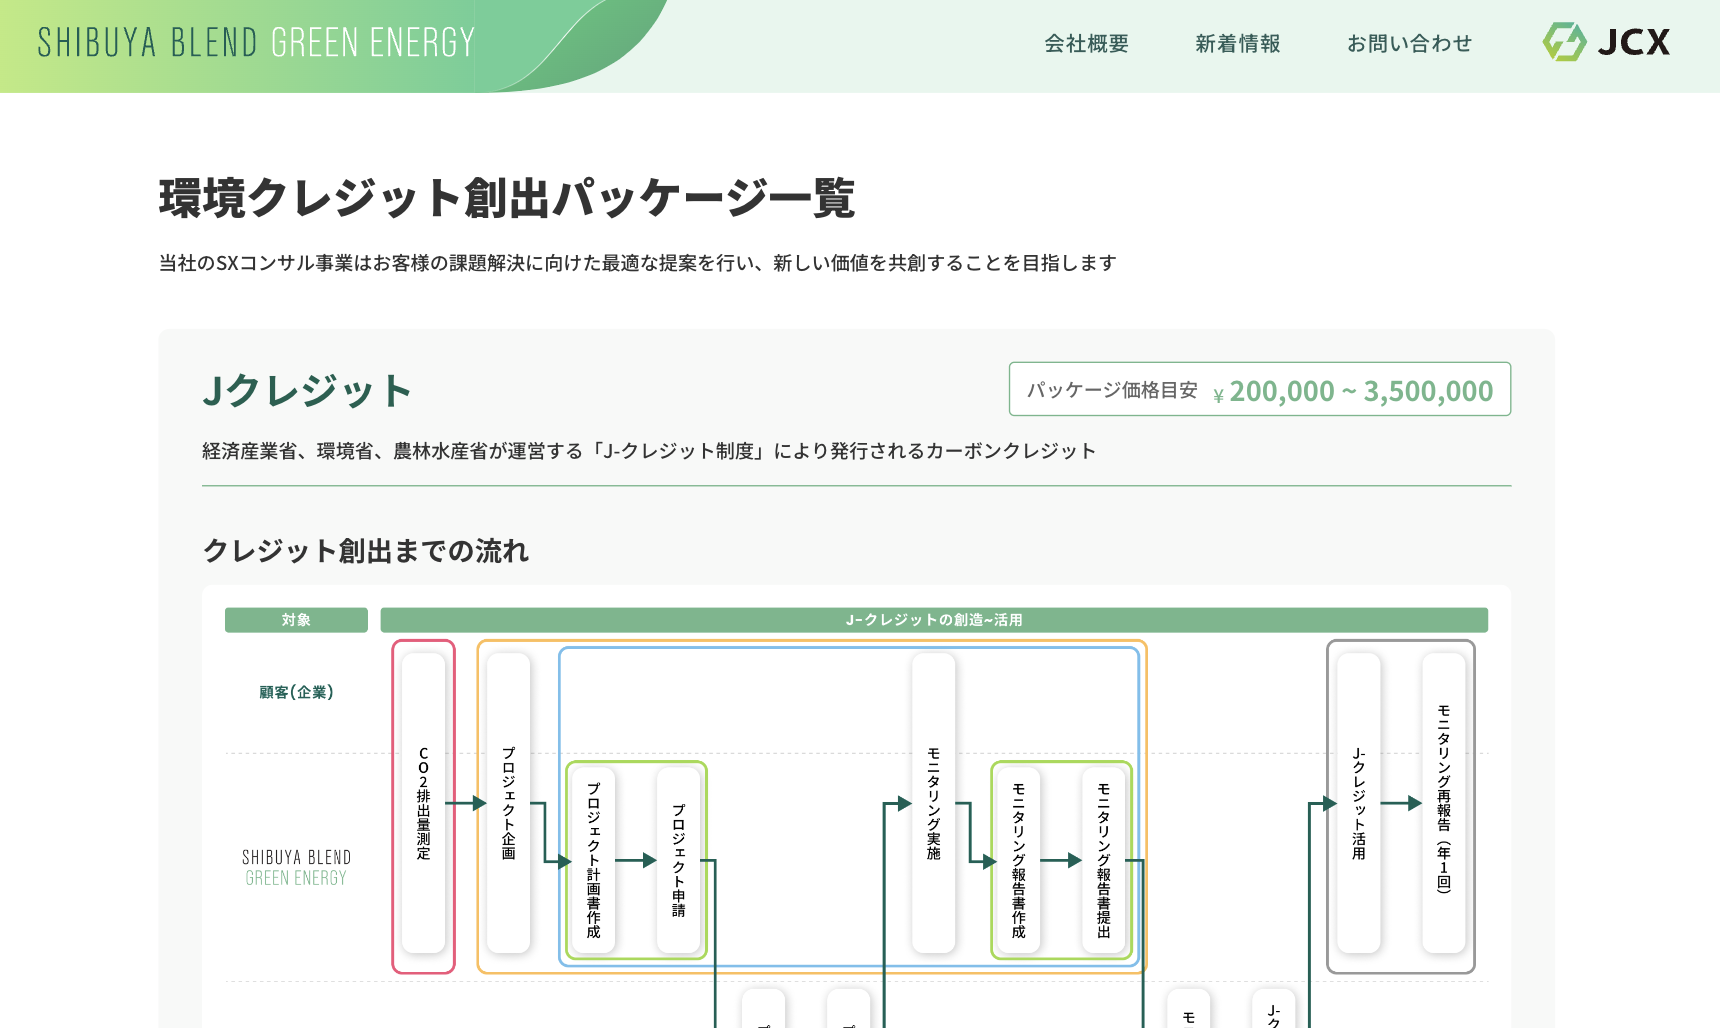1720x1028 pixels.
Task: Select お問い合わせ in the top navigation
Action: point(1410,43)
